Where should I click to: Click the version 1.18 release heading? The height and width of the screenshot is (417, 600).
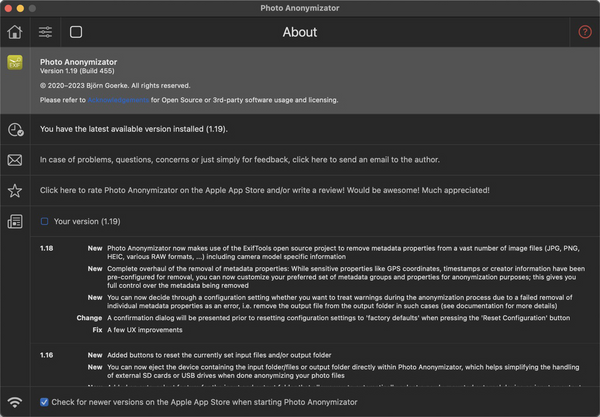coord(47,247)
